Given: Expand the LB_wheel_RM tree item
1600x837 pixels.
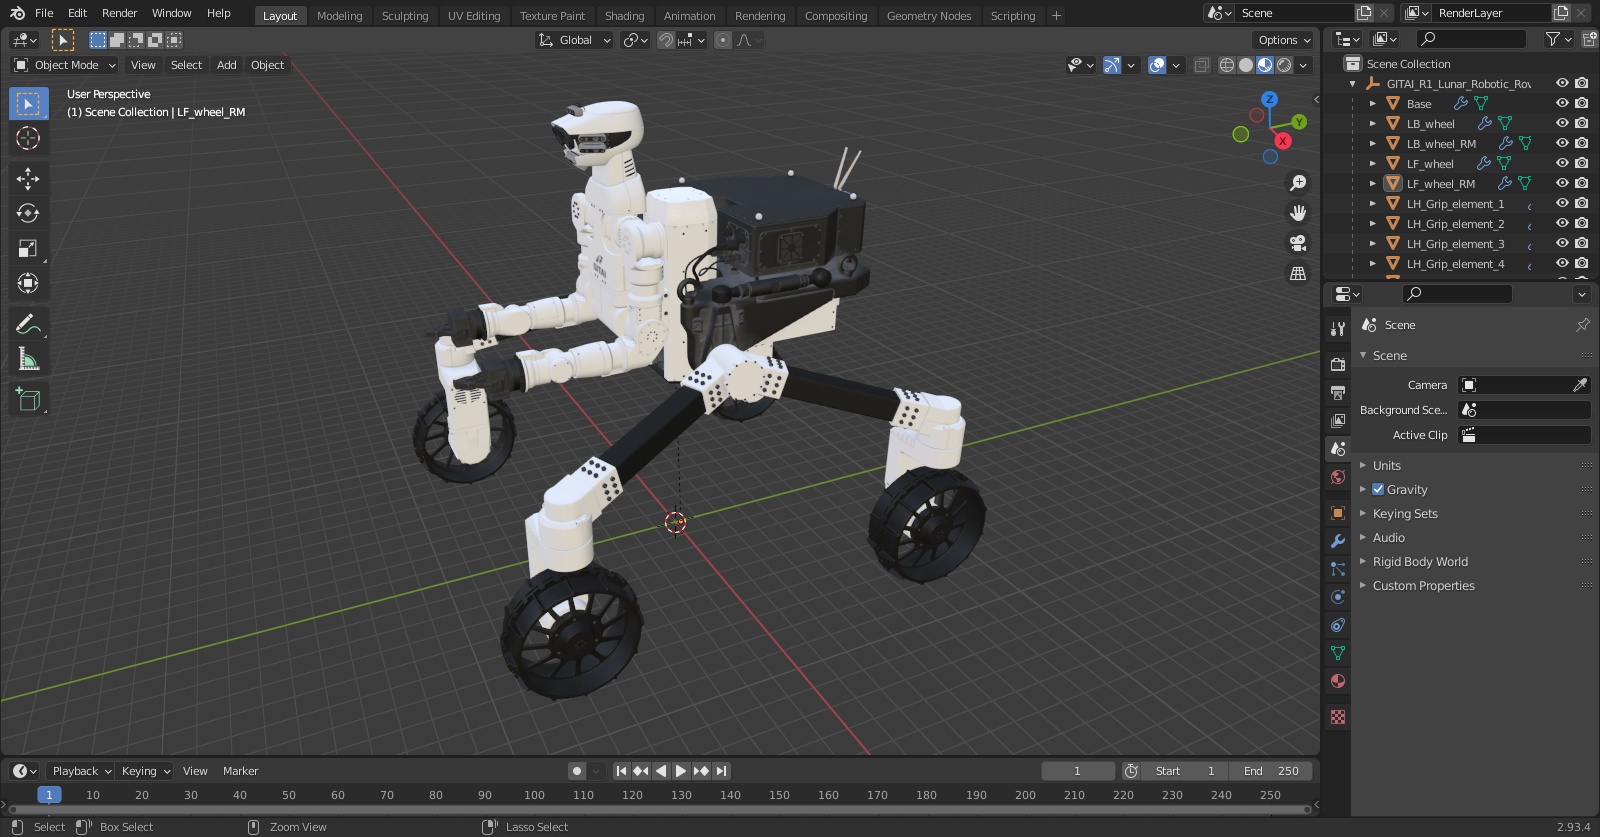Looking at the screenshot, I should tap(1373, 143).
